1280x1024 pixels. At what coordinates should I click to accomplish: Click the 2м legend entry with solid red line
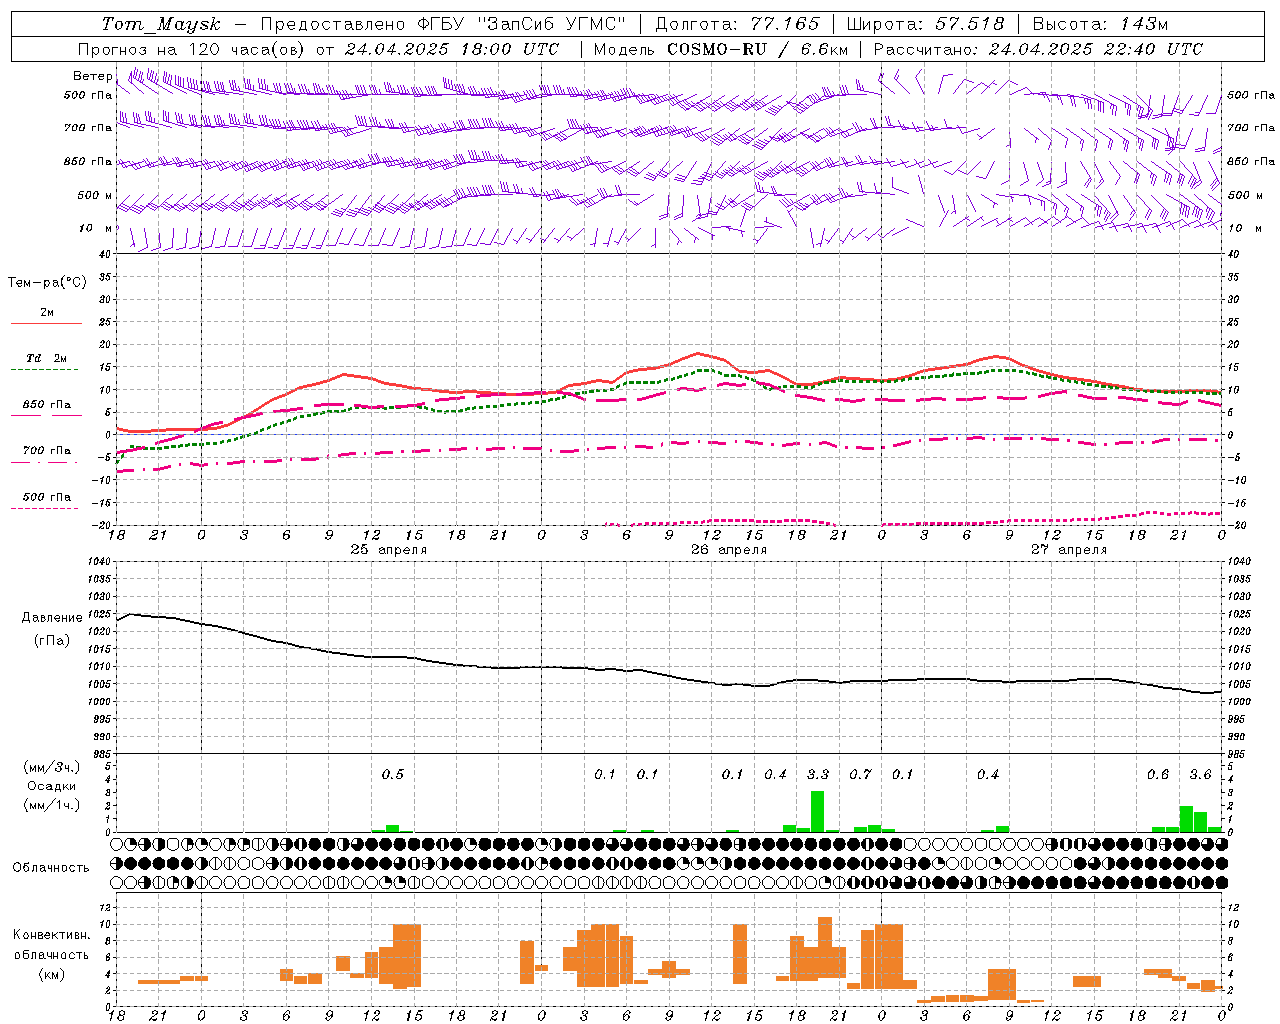coord(46,313)
